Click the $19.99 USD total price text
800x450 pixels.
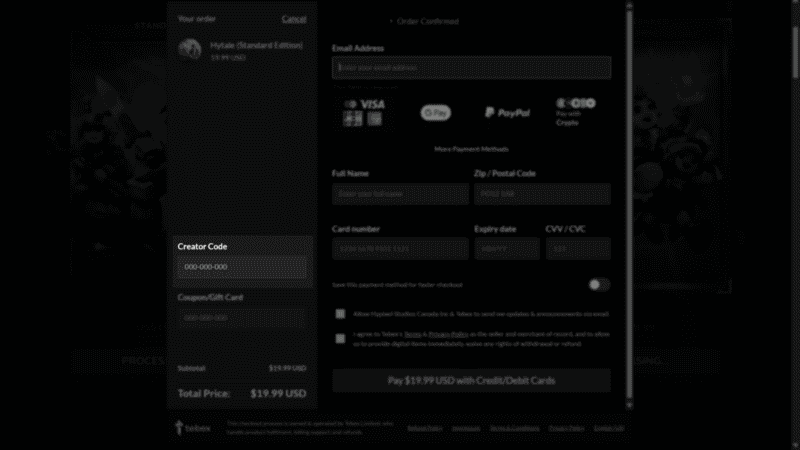pyautogui.click(x=278, y=393)
